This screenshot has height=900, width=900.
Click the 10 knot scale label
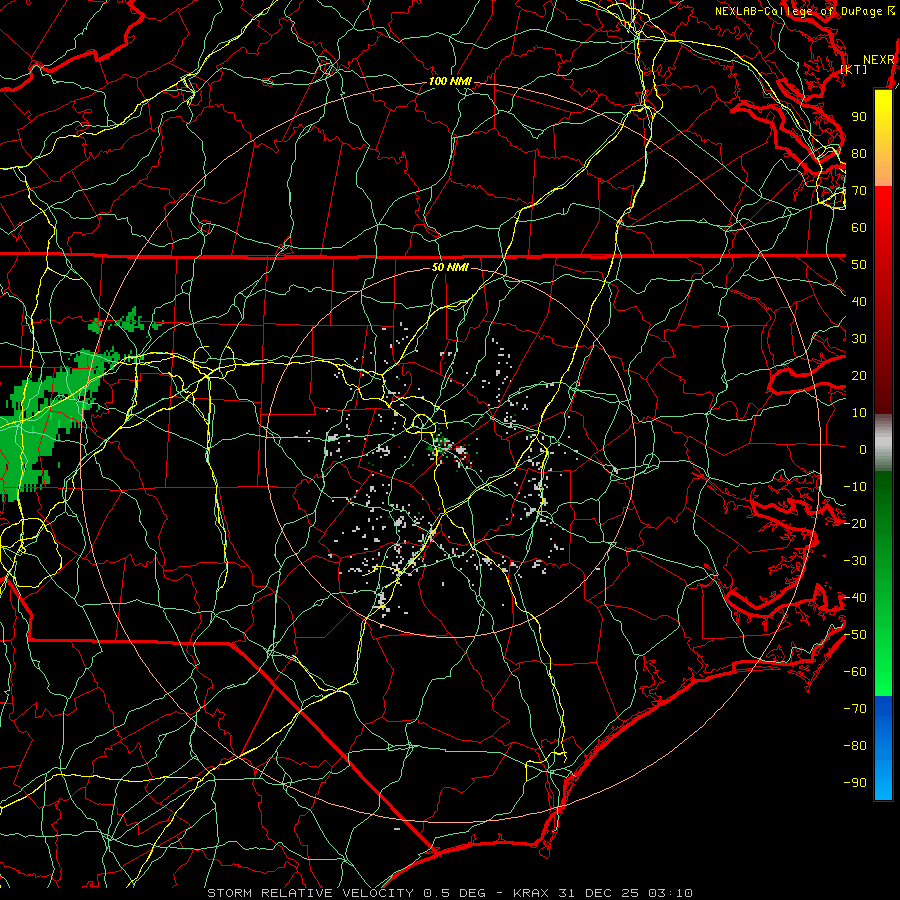pos(859,413)
